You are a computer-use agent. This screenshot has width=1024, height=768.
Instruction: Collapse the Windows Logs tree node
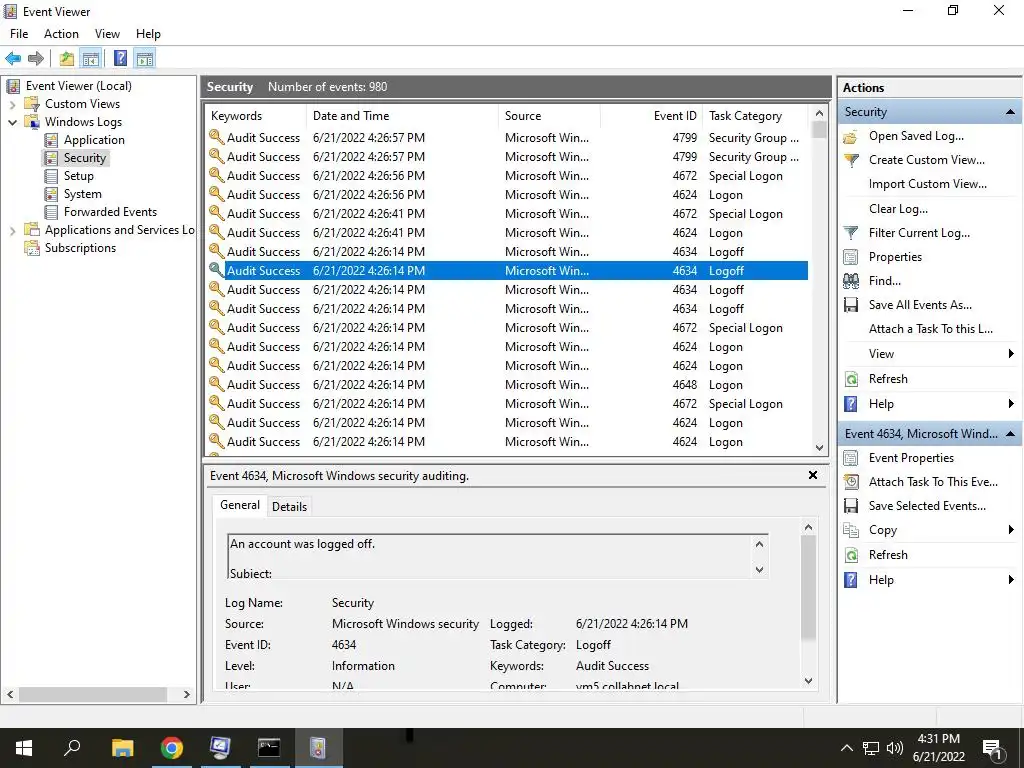click(12, 122)
